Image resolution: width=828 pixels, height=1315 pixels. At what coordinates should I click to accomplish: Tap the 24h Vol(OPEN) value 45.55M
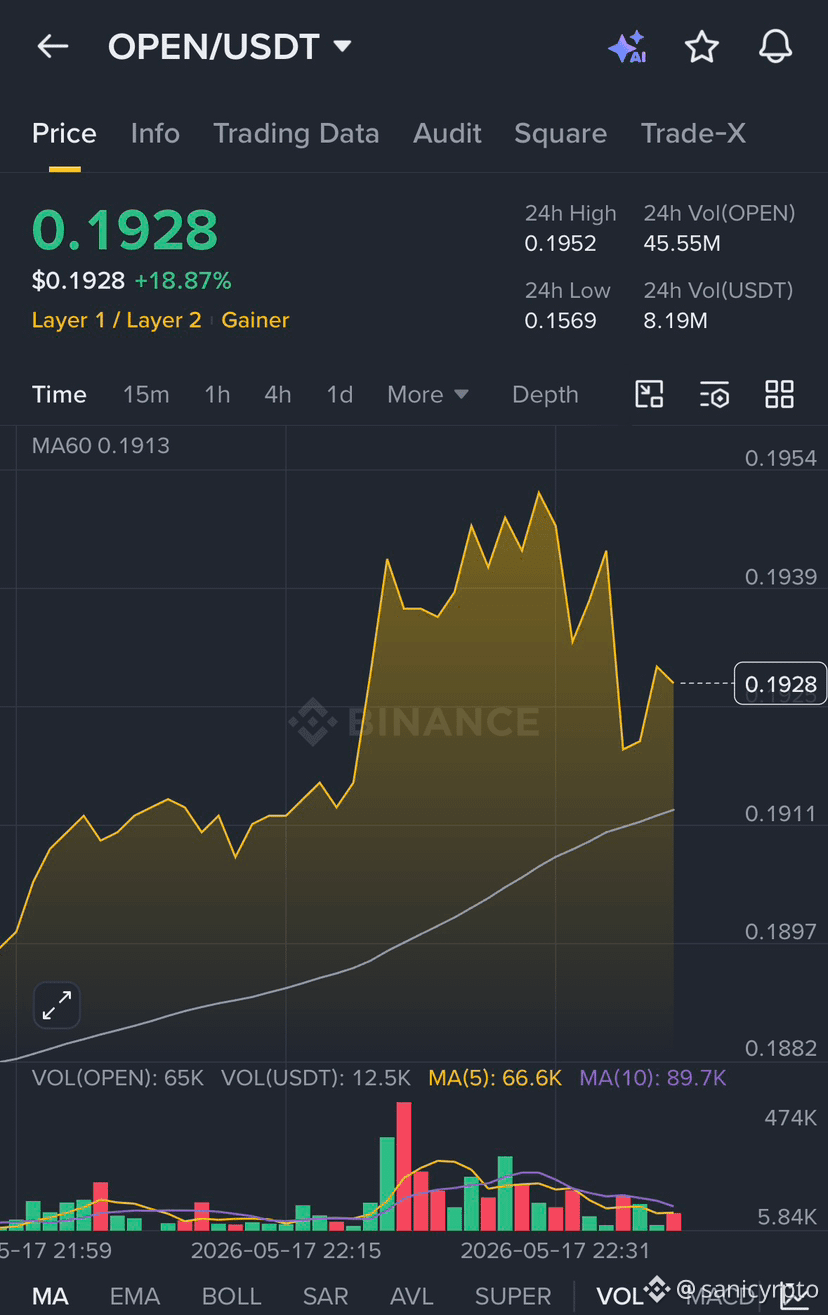coord(682,244)
